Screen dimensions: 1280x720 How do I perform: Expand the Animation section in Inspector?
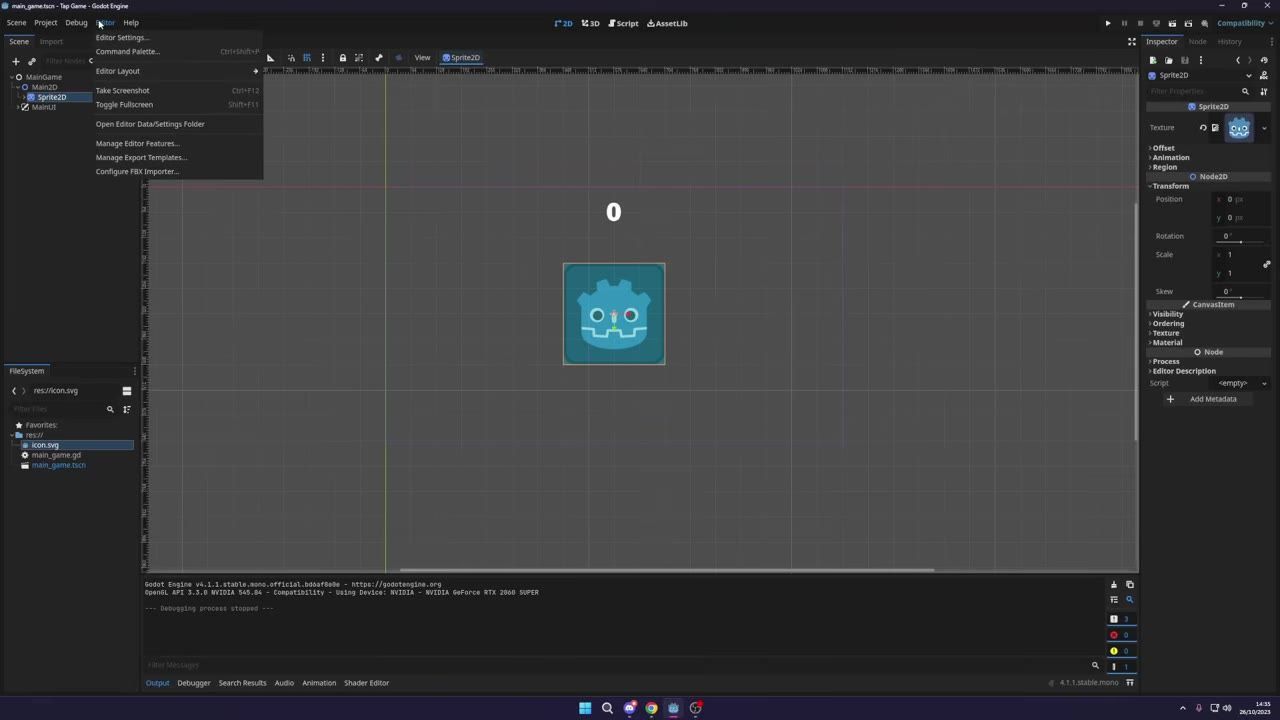tap(1170, 157)
